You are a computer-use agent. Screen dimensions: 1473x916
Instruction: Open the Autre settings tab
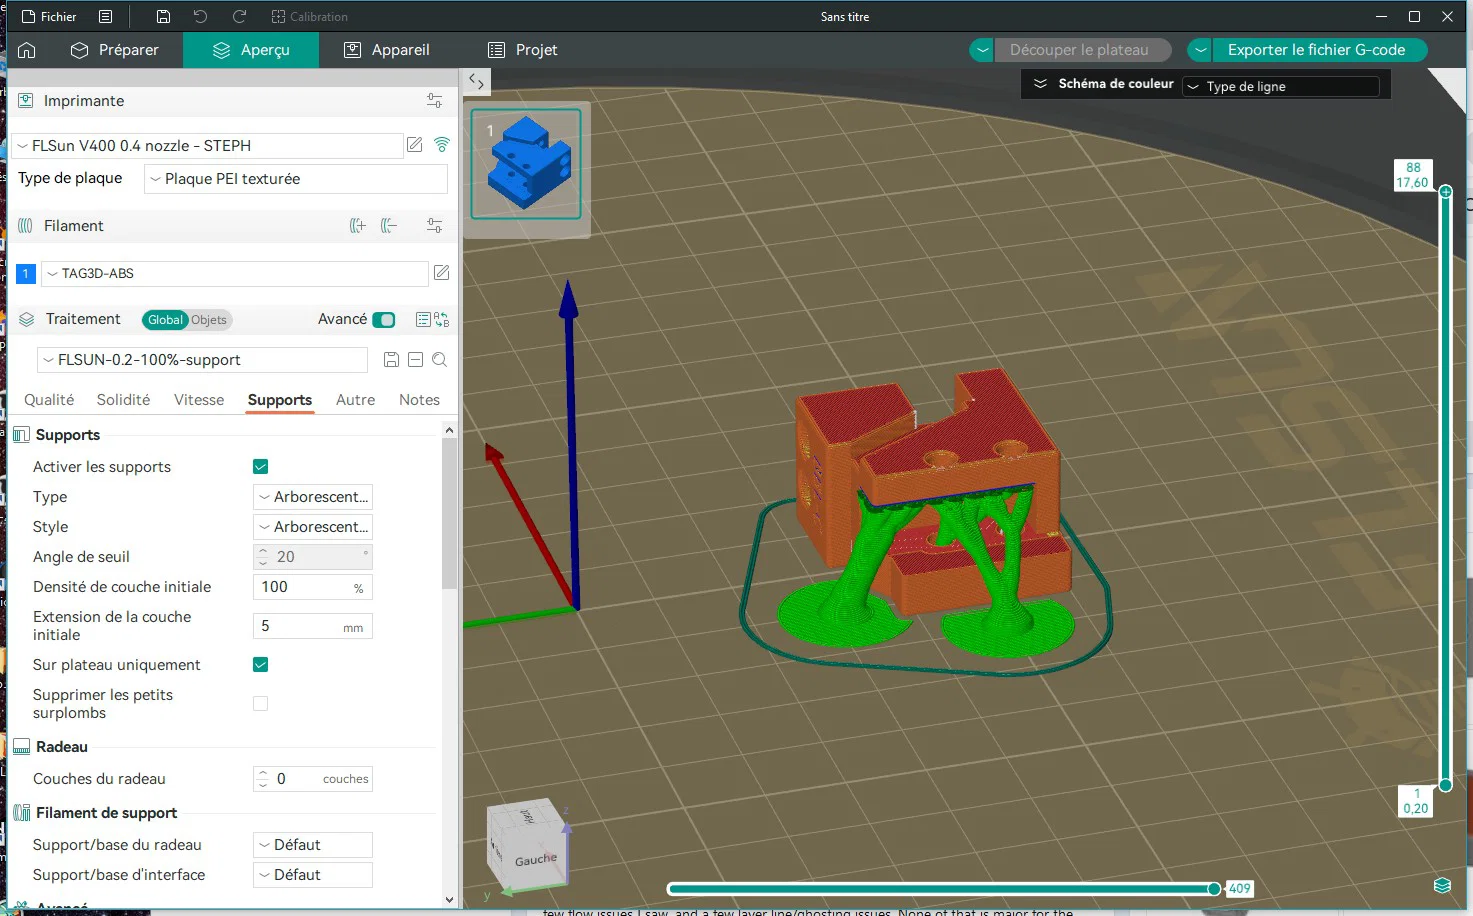pyautogui.click(x=355, y=400)
